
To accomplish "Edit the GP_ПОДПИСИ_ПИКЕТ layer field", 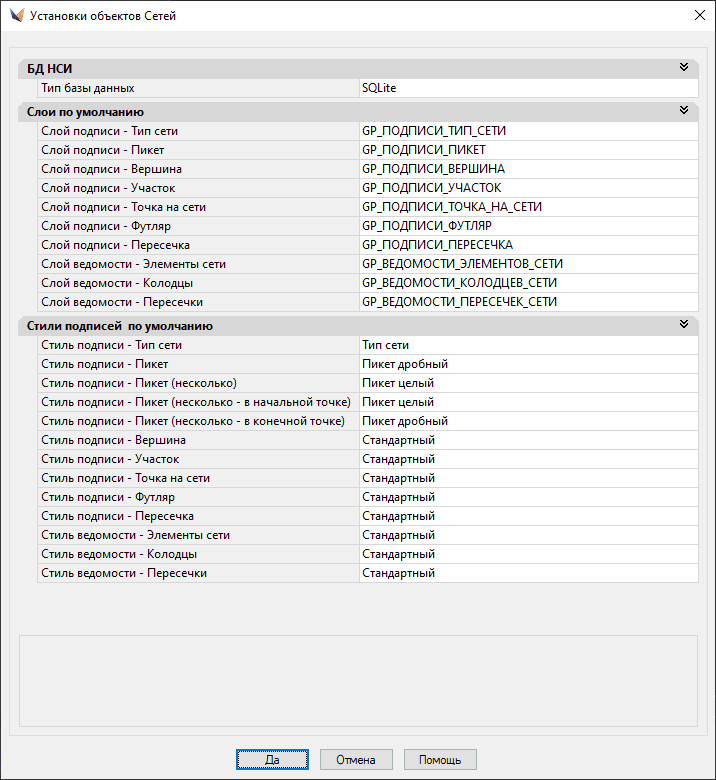I will [528, 150].
